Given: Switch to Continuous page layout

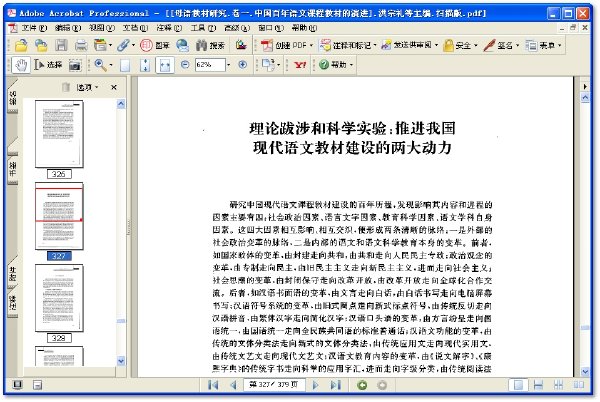Looking at the screenshot, I should coord(538,385).
